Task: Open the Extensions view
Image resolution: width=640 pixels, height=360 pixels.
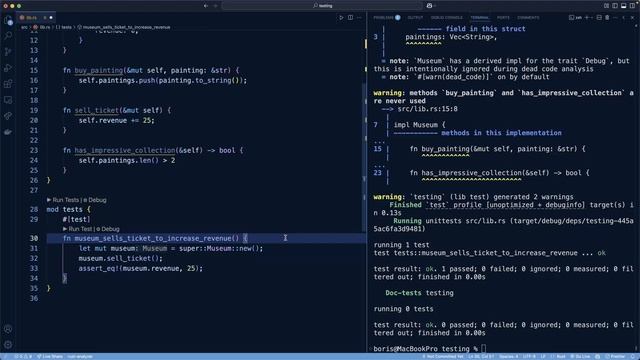Action: click(x=8, y=84)
